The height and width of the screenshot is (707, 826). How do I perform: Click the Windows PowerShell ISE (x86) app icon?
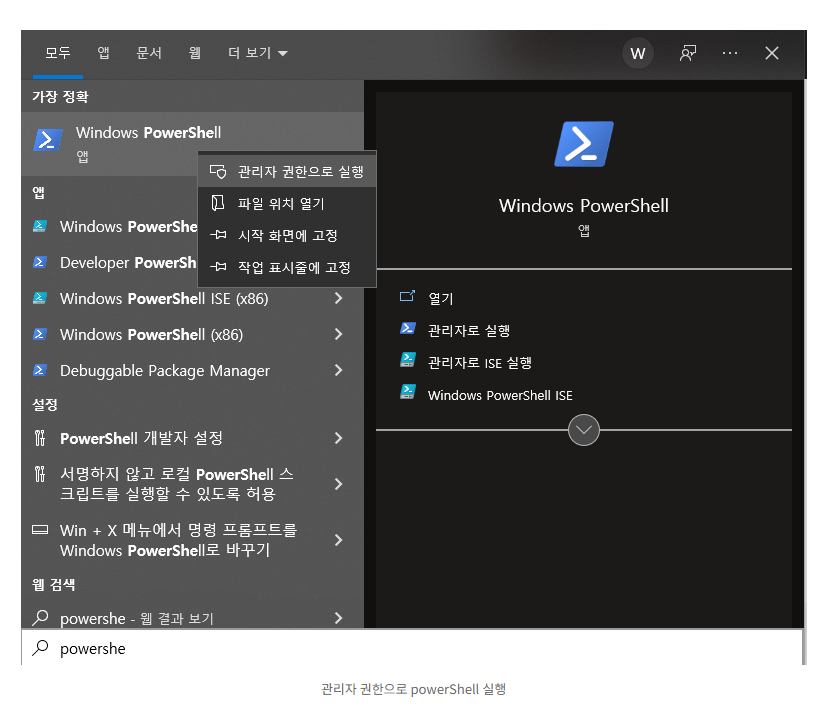coord(40,298)
